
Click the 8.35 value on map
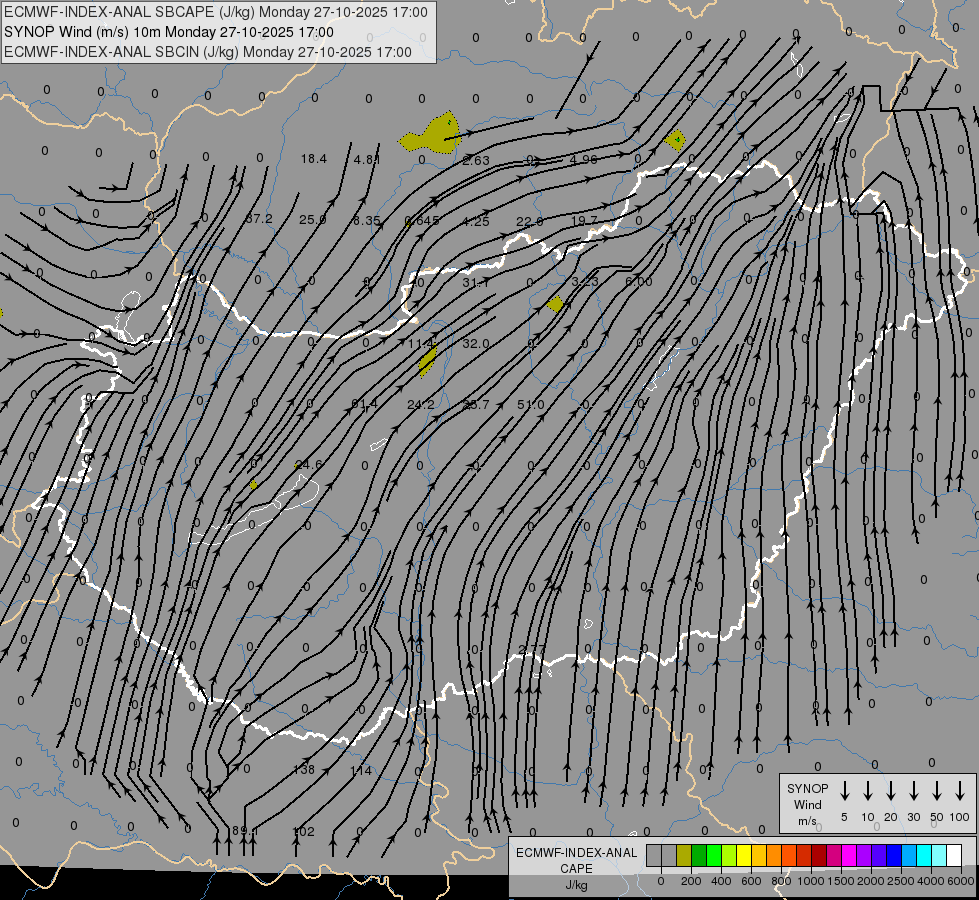[x=367, y=220]
